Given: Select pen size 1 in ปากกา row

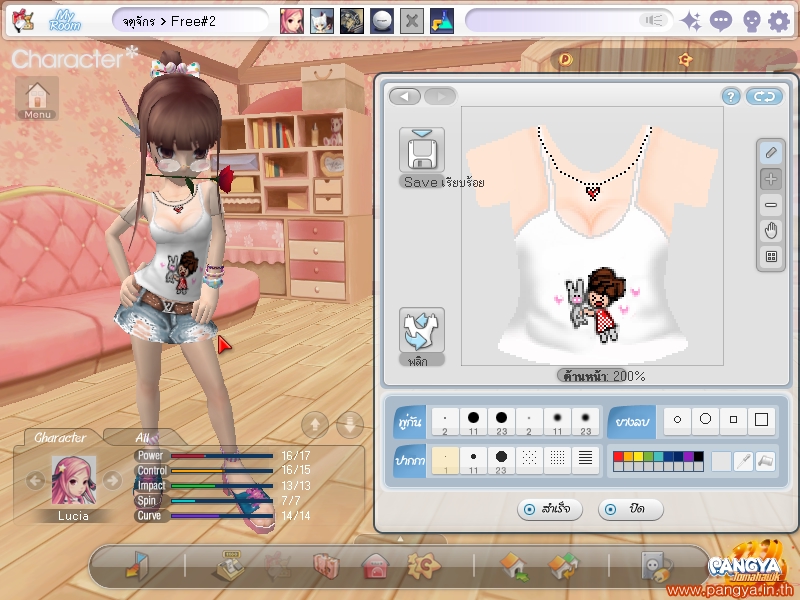Looking at the screenshot, I should coord(445,461).
